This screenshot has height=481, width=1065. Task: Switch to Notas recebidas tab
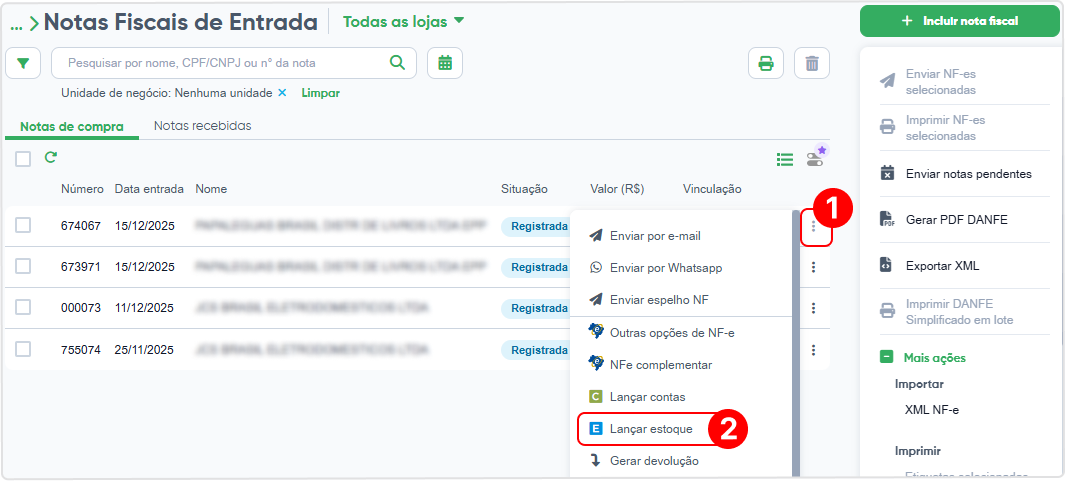202,126
